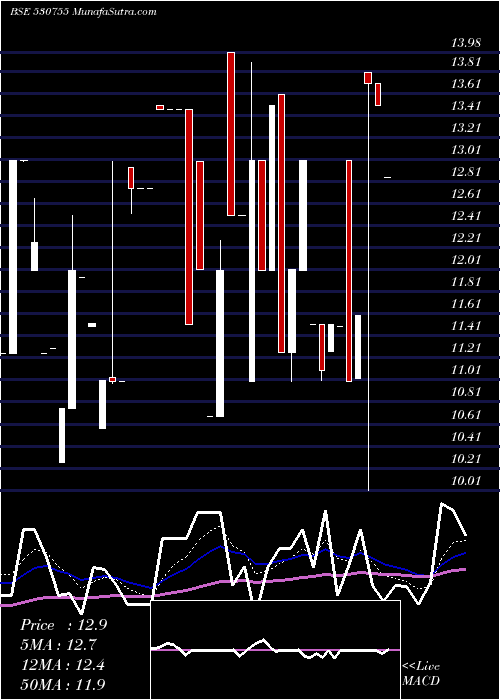Click the 11.81 price axis label
500x700 pixels.
467,282
